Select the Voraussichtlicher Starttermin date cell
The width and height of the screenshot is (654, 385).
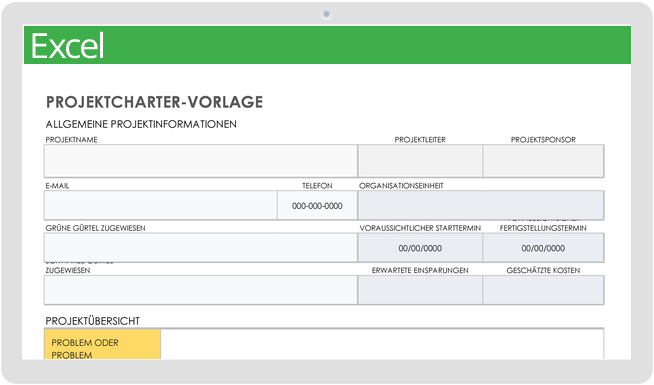(x=420, y=248)
